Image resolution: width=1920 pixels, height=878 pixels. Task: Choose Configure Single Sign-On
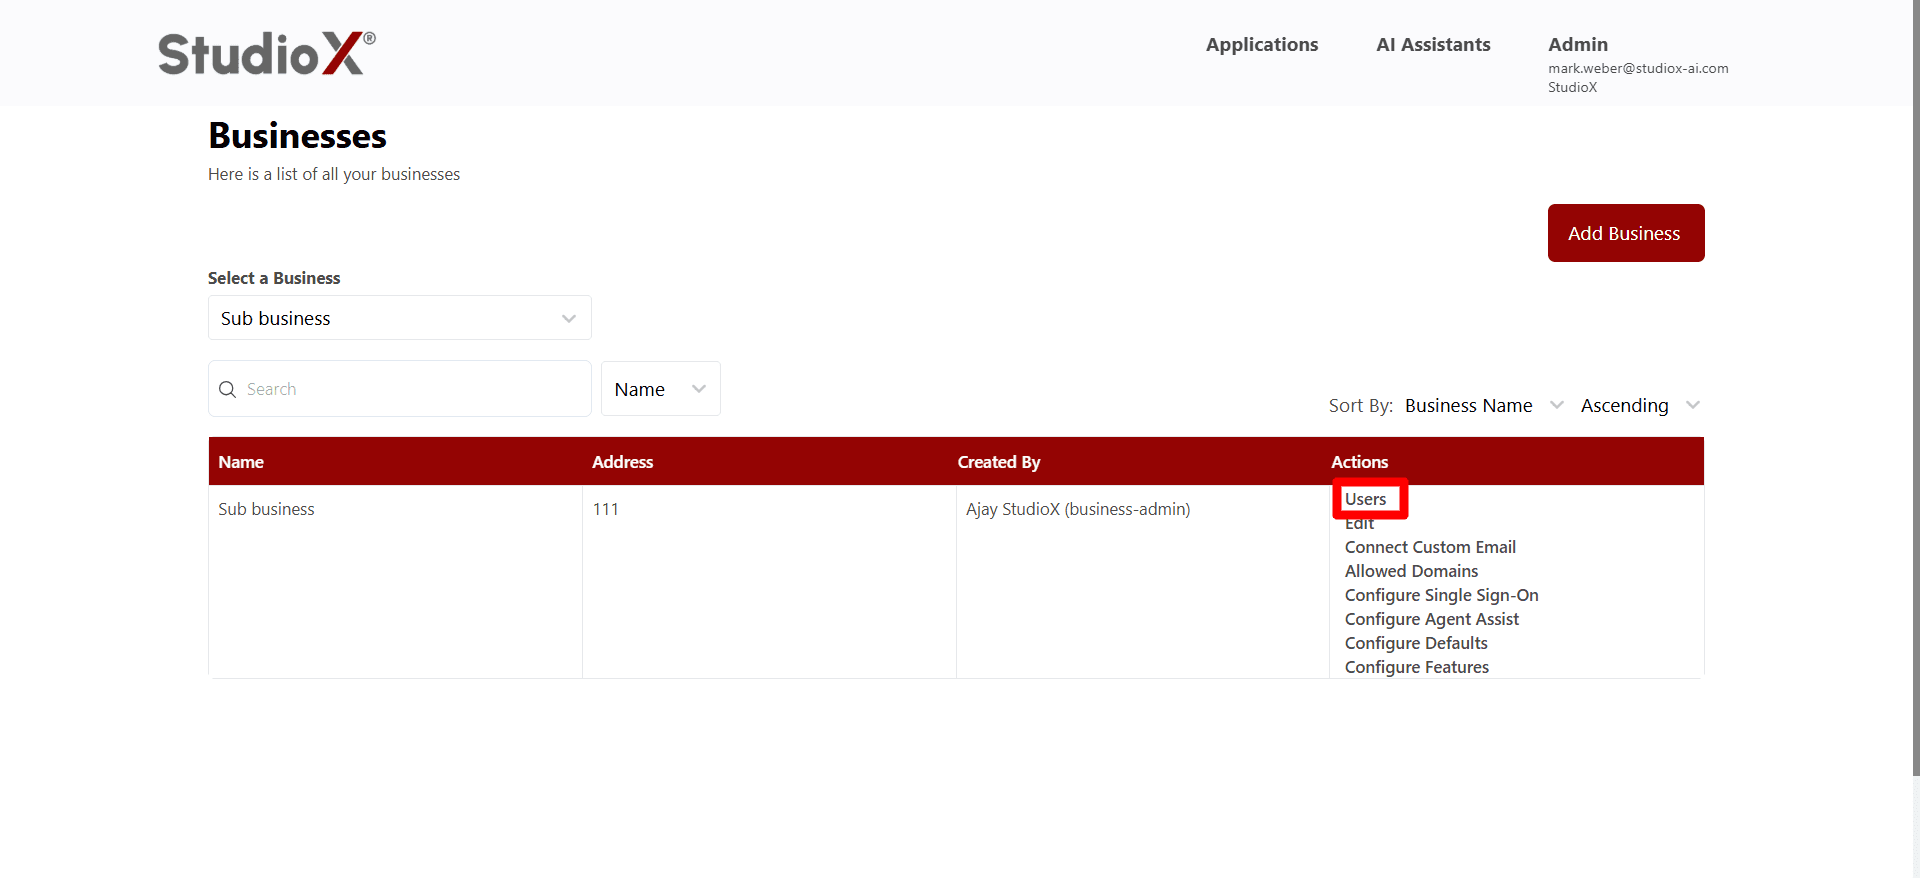pos(1440,595)
